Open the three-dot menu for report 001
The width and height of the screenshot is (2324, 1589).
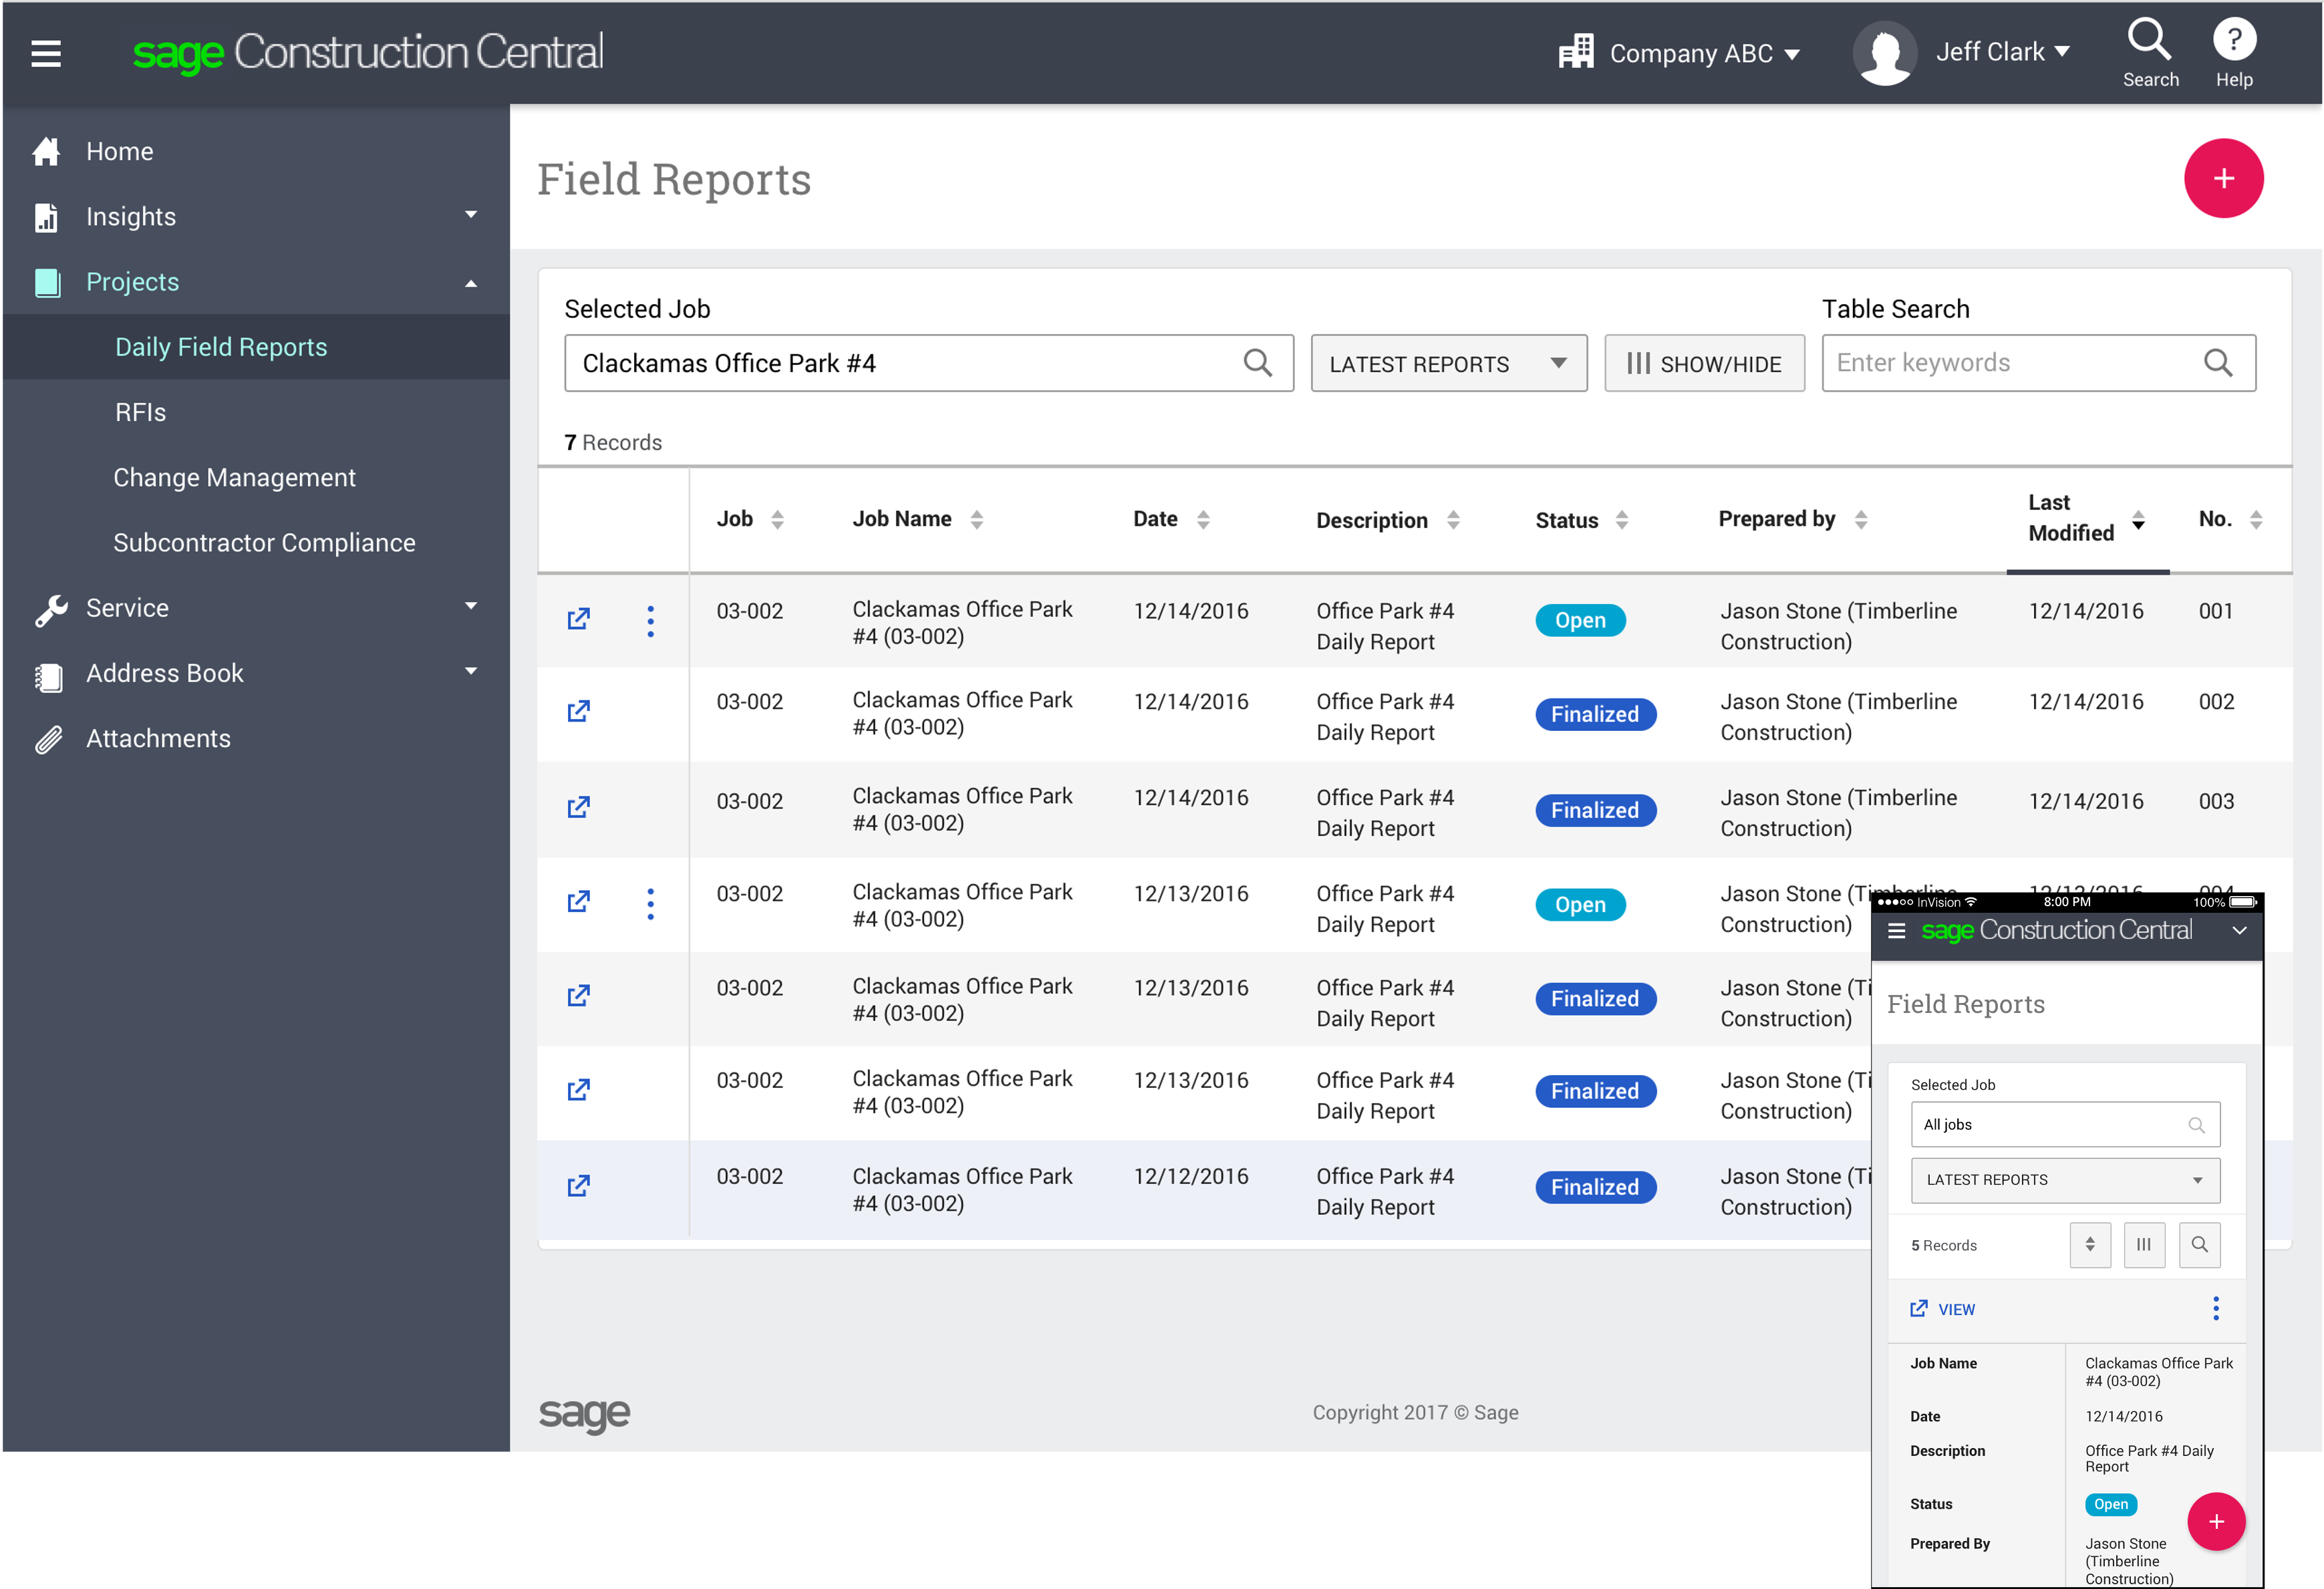pos(650,621)
